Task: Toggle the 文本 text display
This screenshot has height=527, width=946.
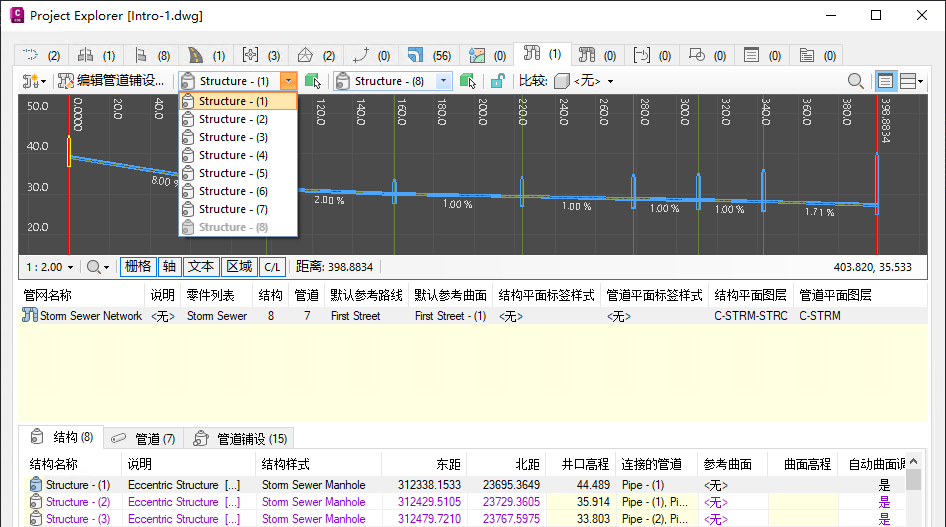Action: tap(201, 267)
